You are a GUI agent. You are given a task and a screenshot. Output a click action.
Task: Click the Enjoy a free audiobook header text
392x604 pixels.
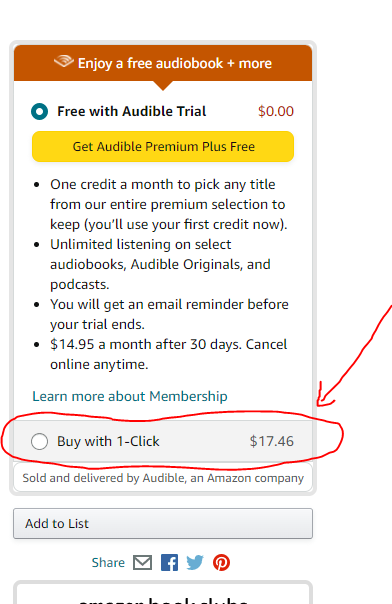(175, 63)
